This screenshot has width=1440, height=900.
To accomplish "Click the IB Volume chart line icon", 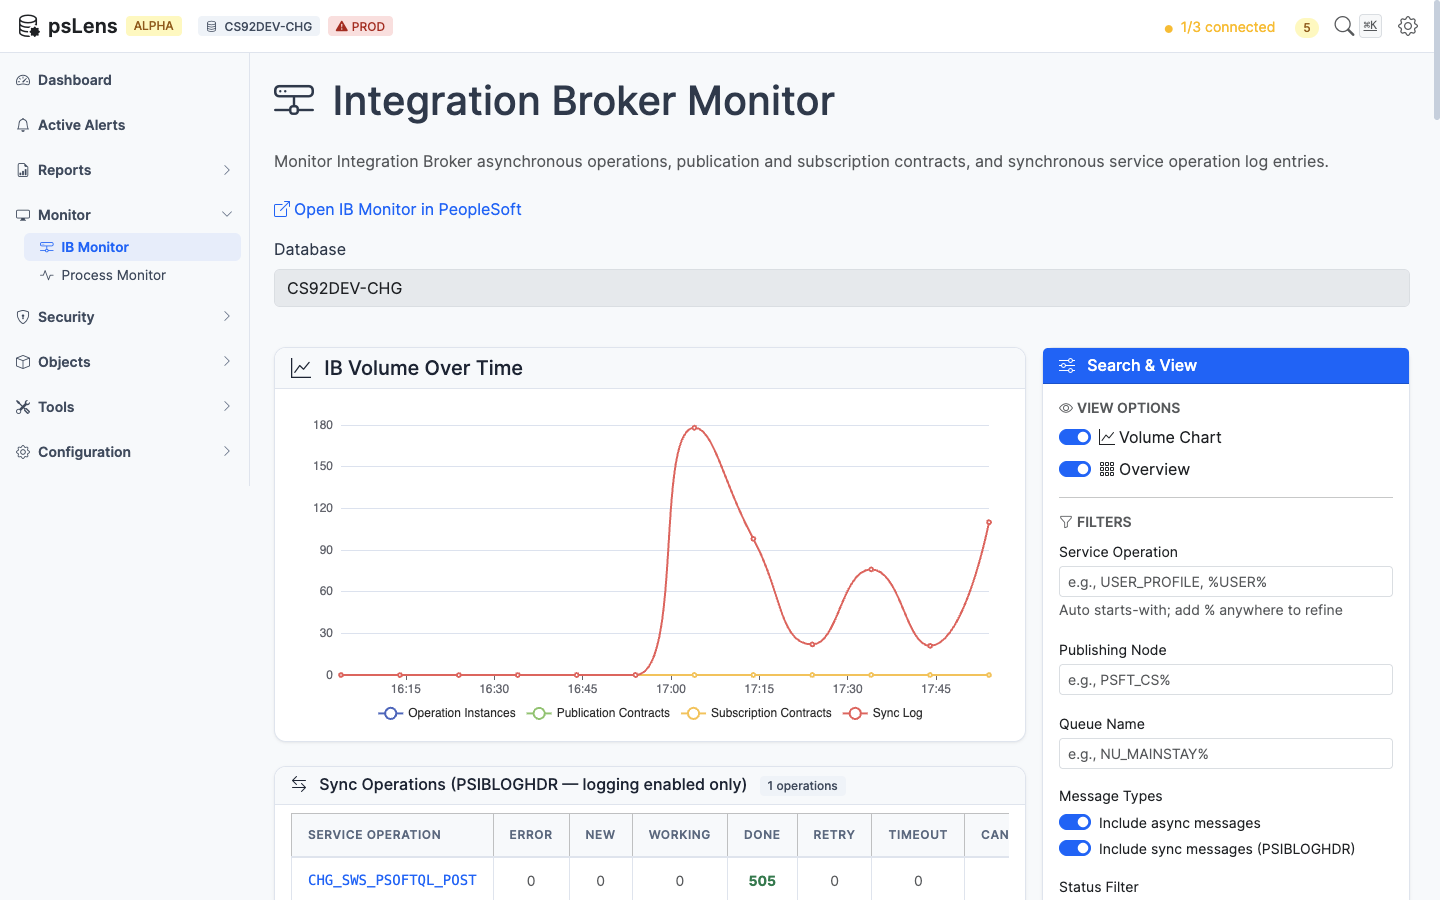I will click(301, 368).
